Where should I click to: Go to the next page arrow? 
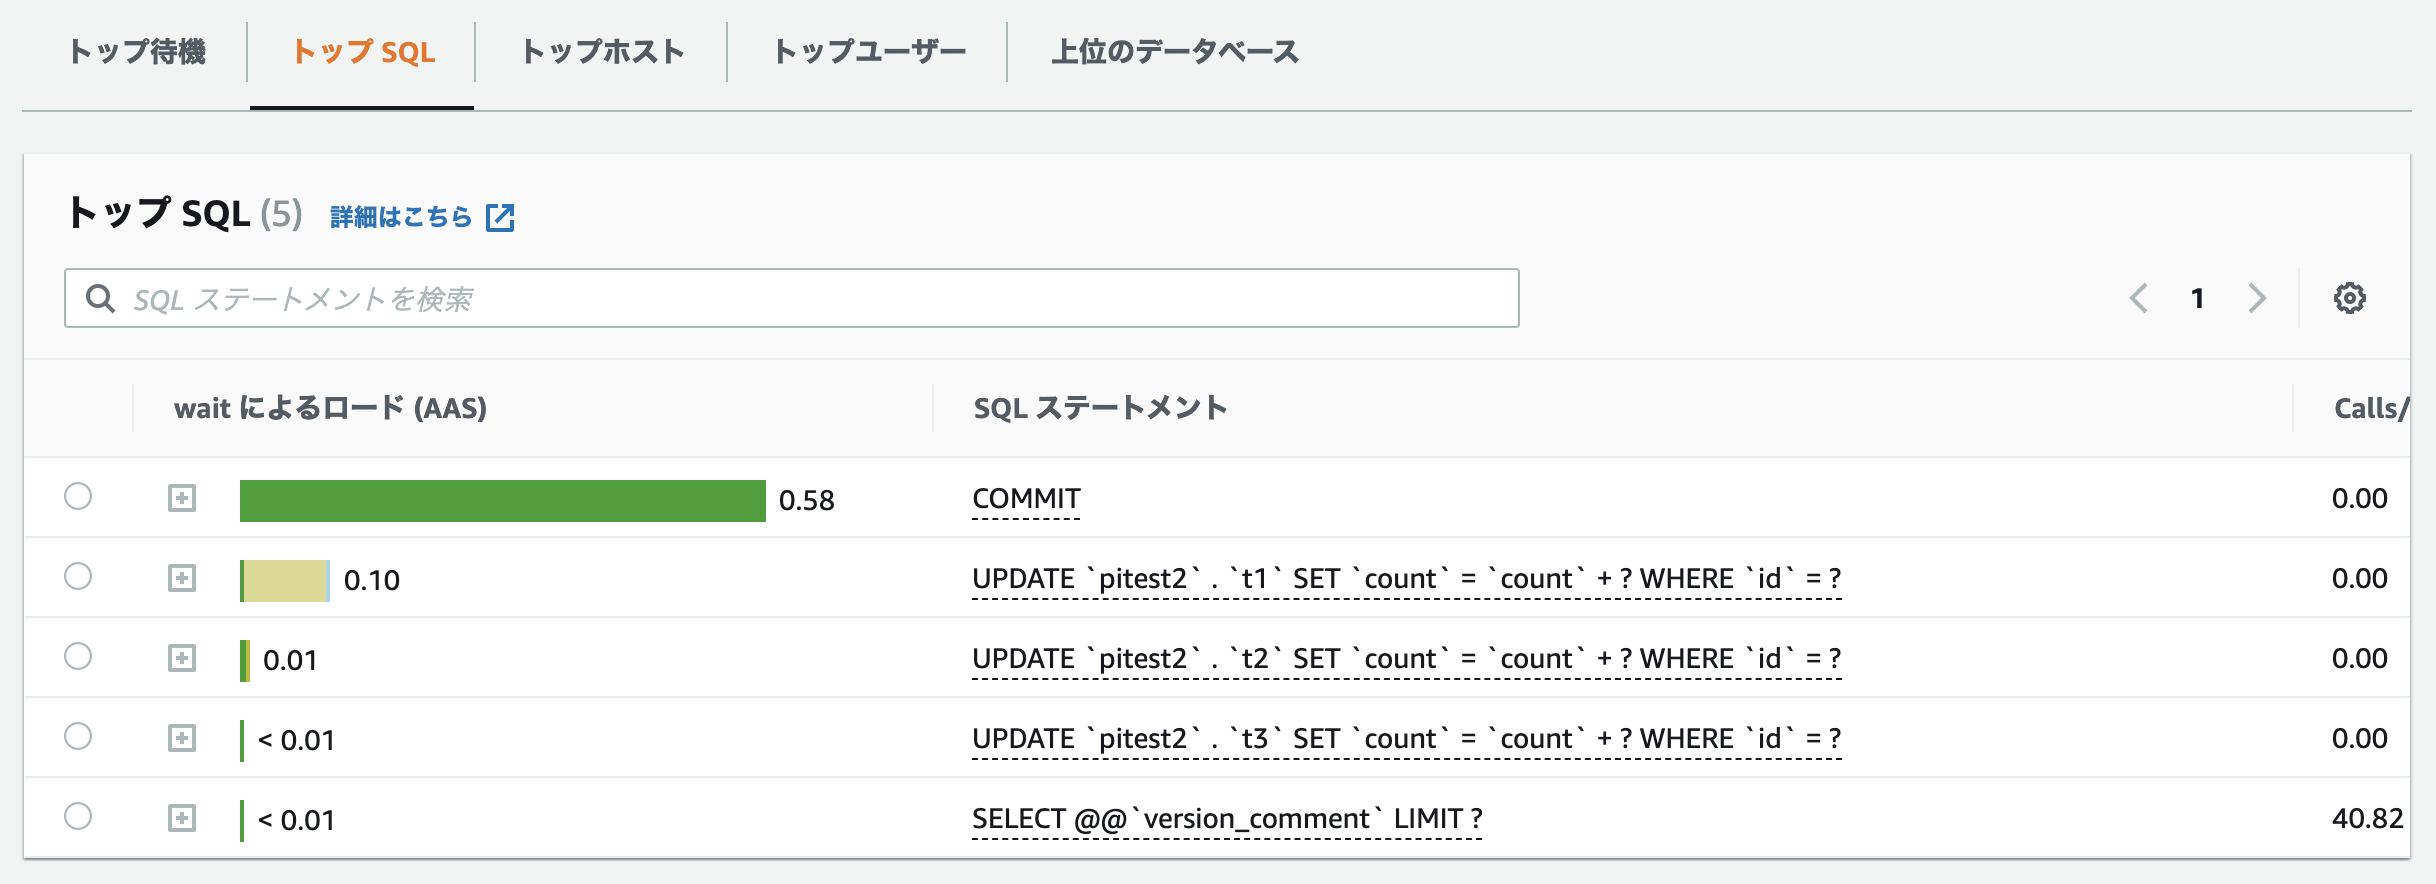pyautogui.click(x=2257, y=298)
